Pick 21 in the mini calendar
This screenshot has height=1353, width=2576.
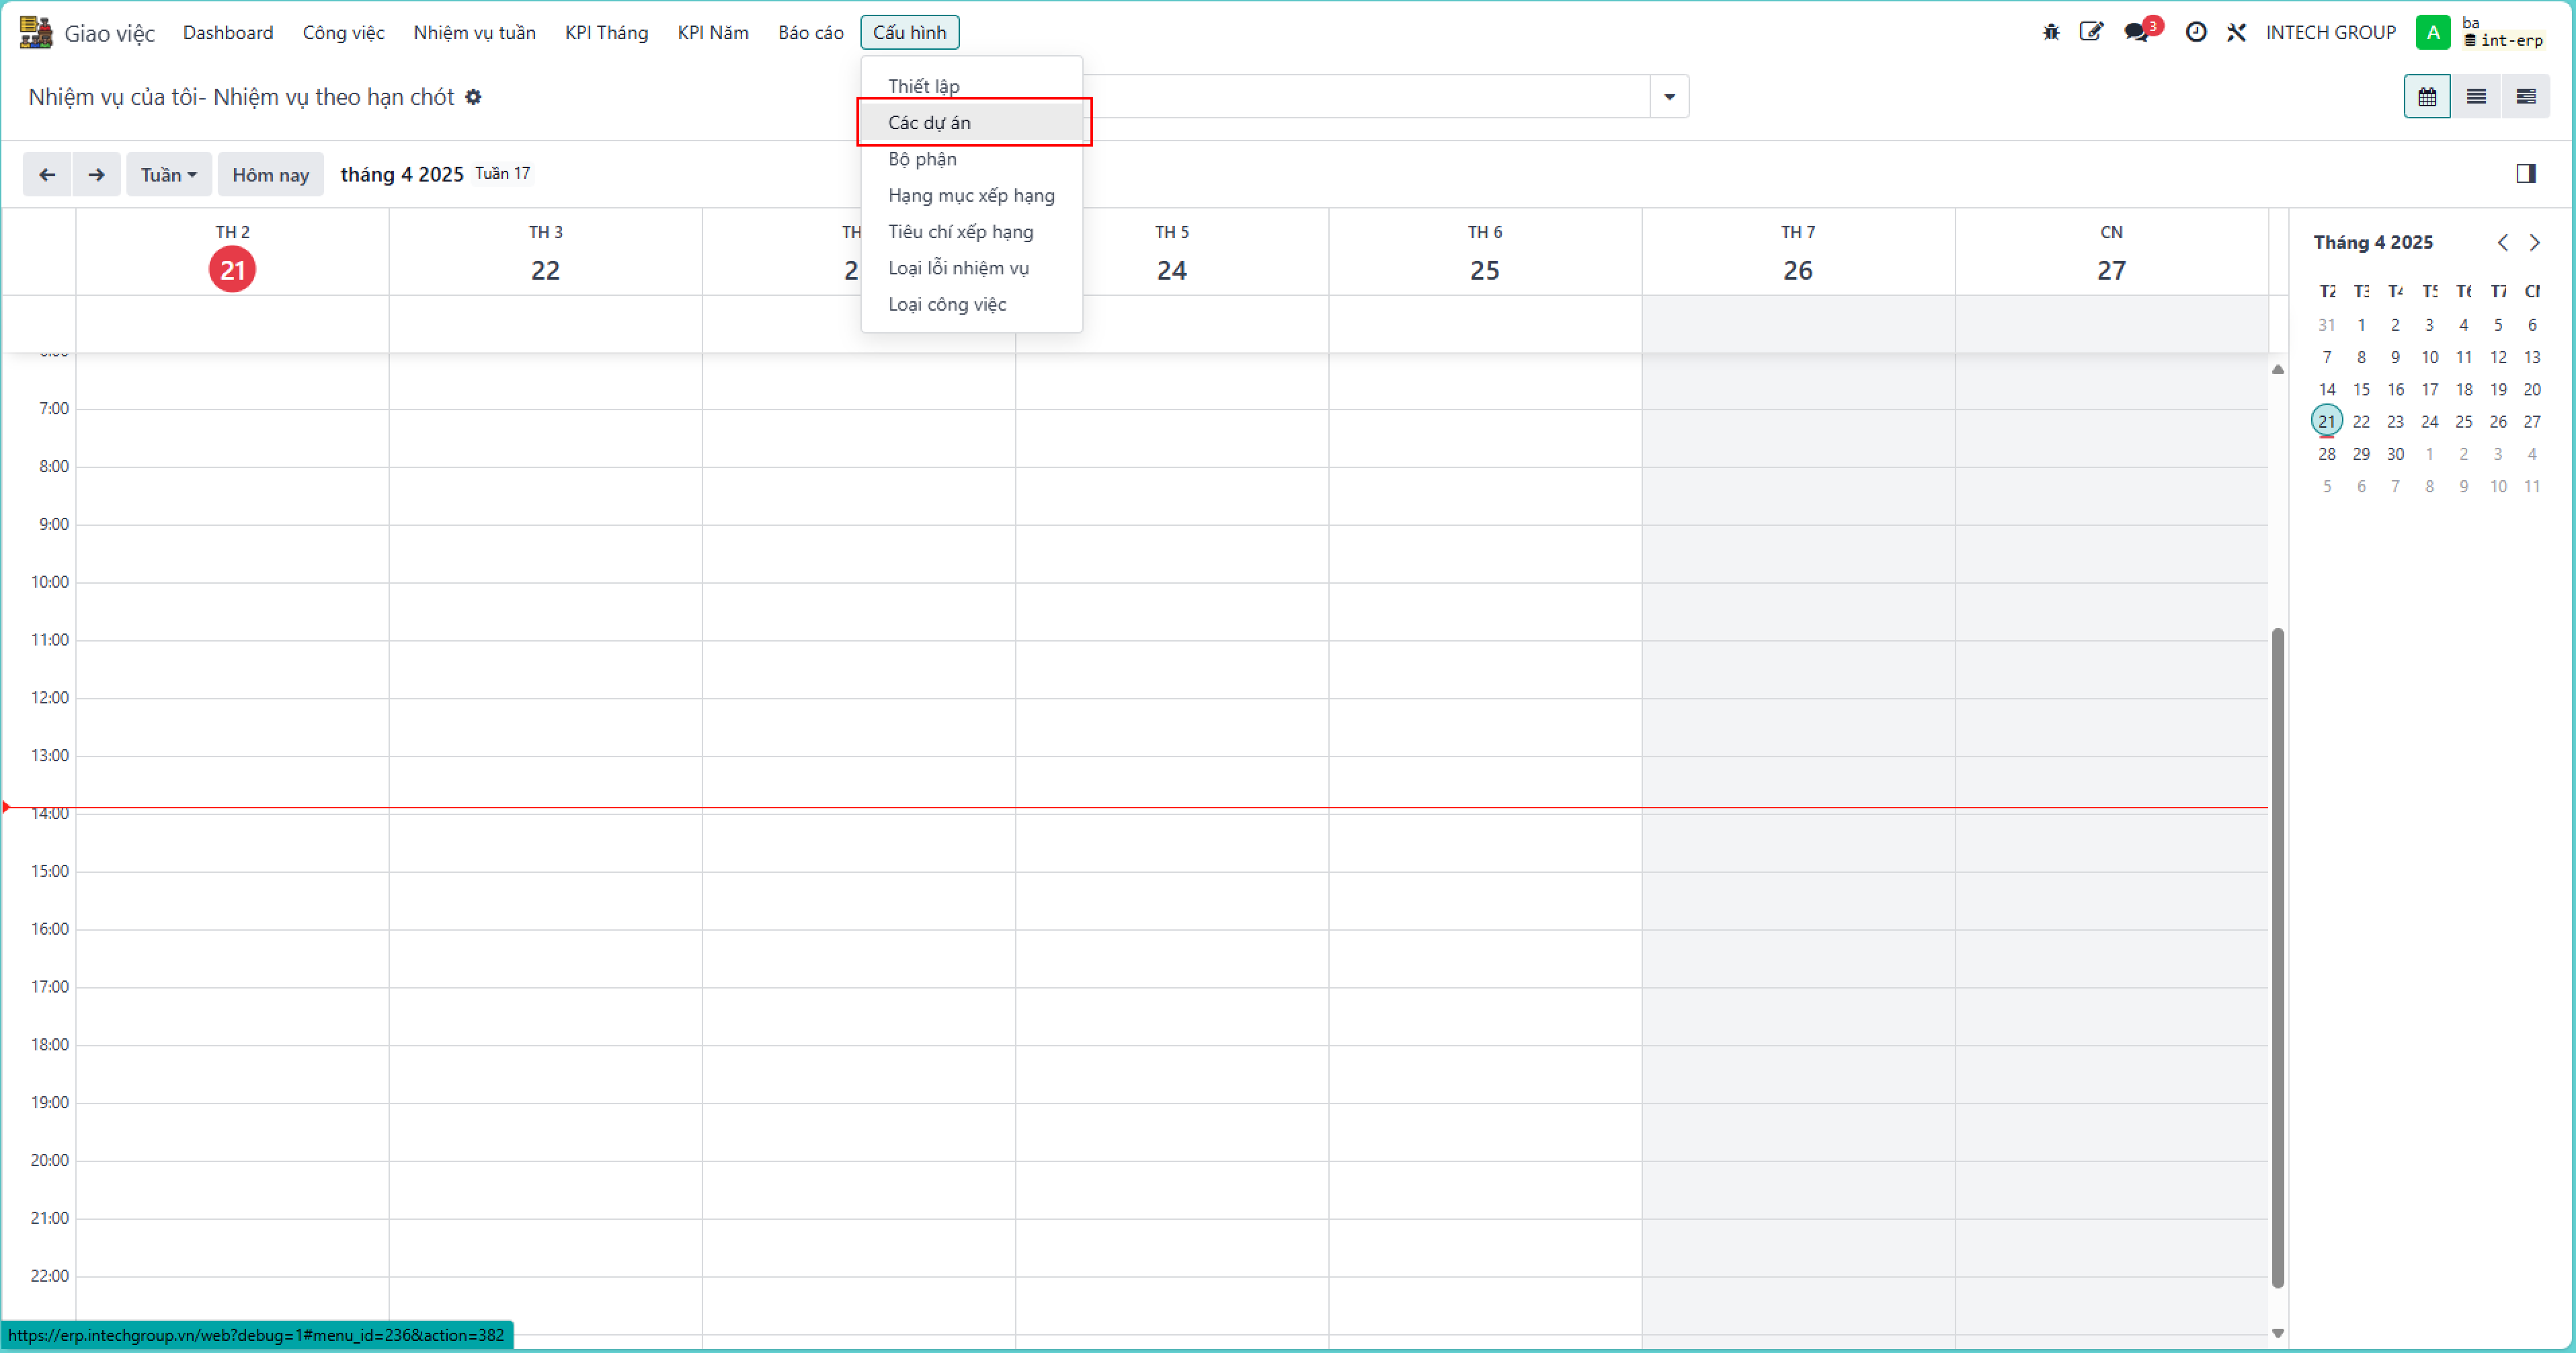2327,421
